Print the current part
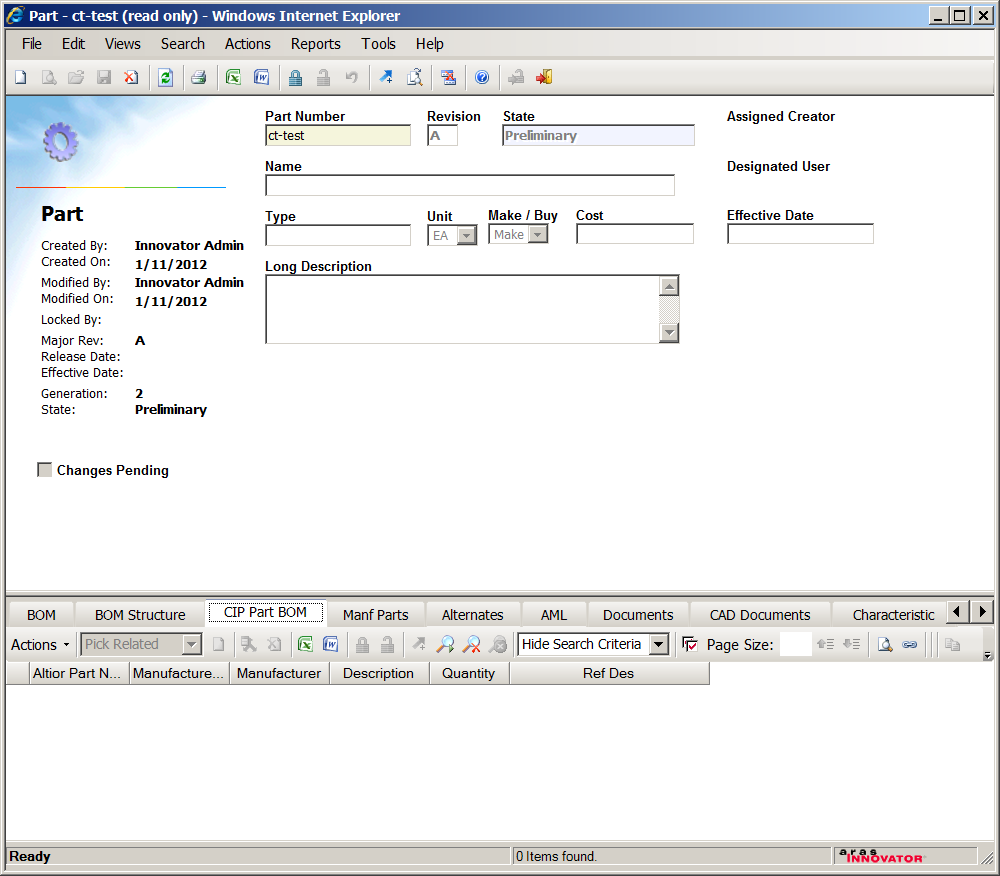1000x876 pixels. [199, 77]
